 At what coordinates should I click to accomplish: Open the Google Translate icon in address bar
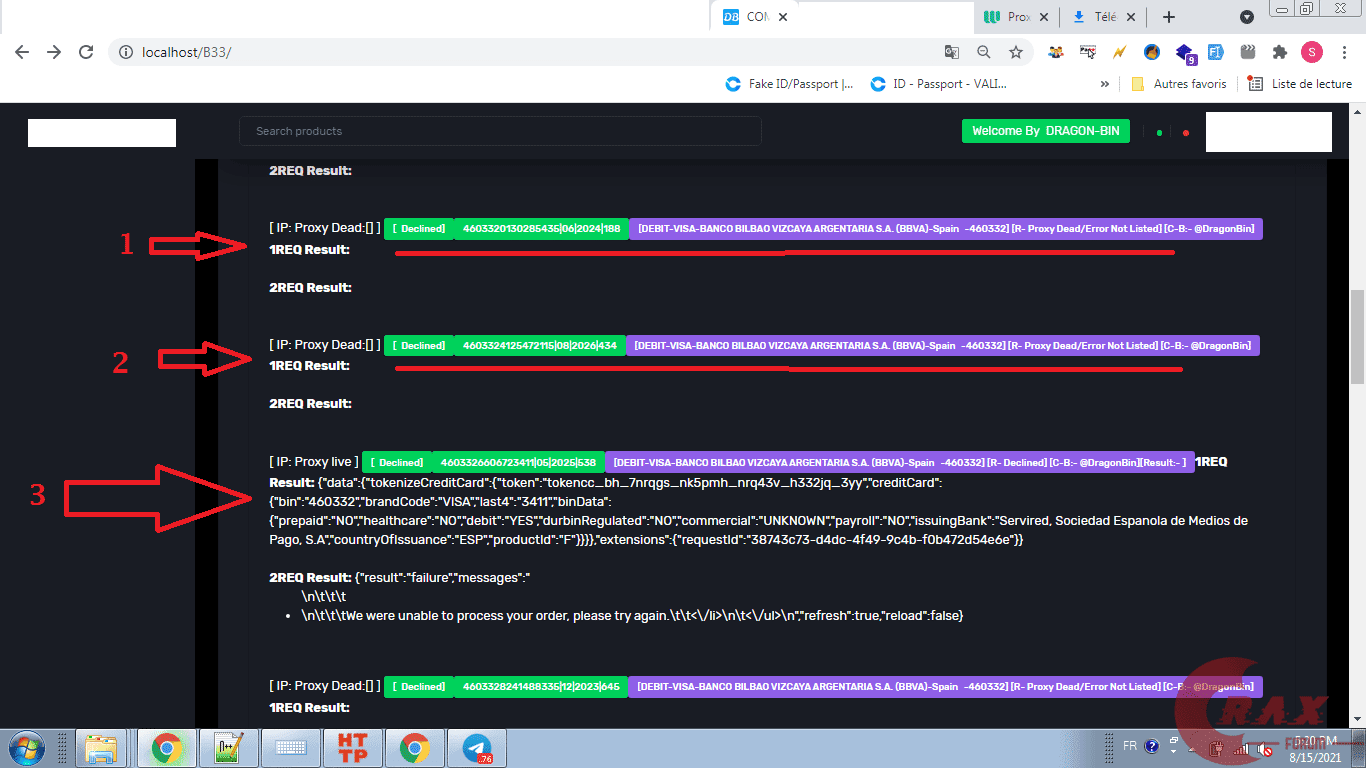[952, 52]
